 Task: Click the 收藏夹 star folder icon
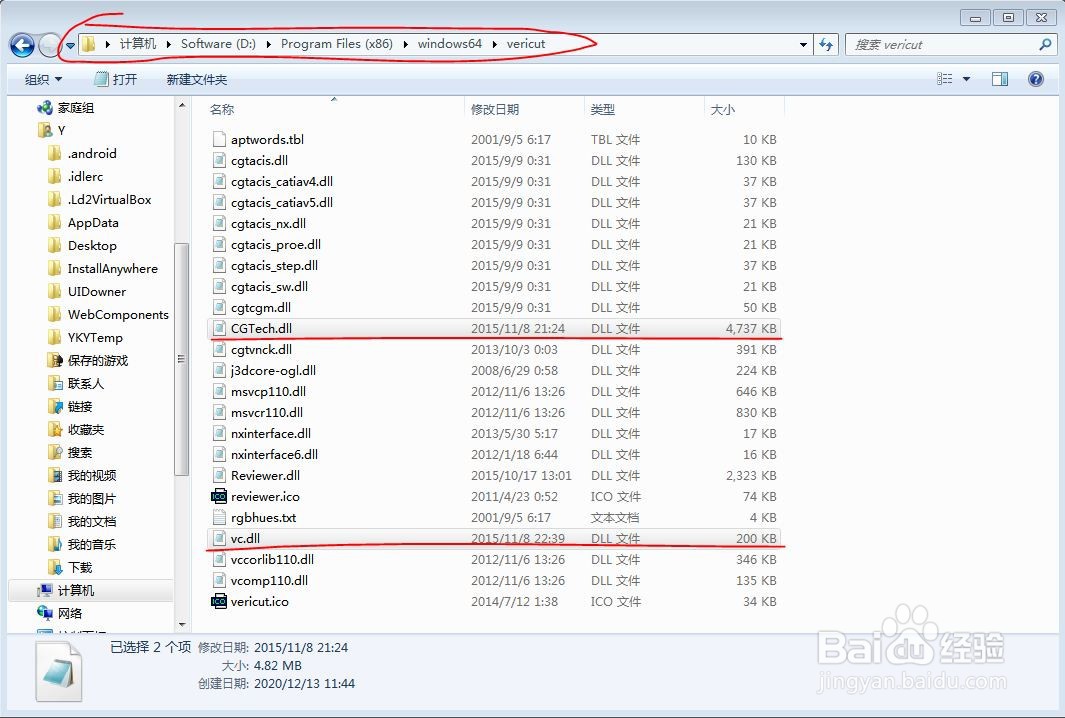pyautogui.click(x=55, y=430)
